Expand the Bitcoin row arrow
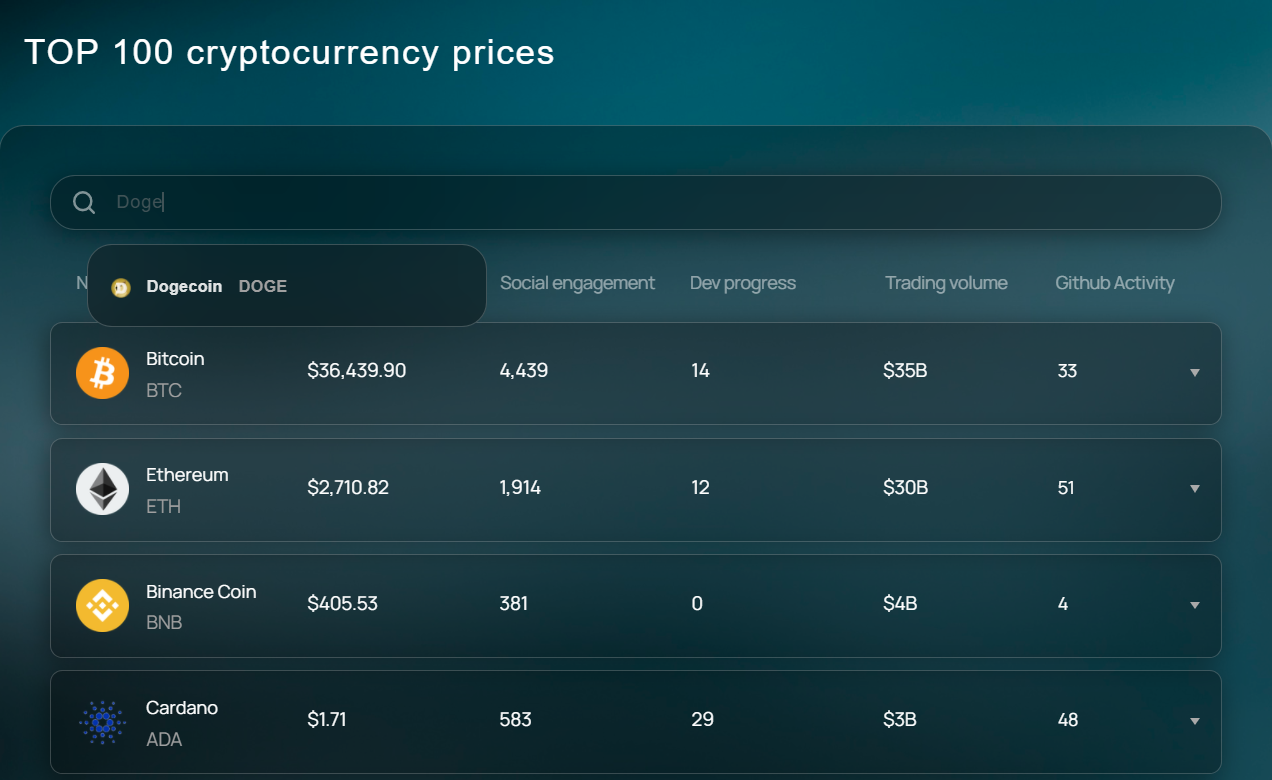This screenshot has width=1272, height=780. pos(1194,373)
